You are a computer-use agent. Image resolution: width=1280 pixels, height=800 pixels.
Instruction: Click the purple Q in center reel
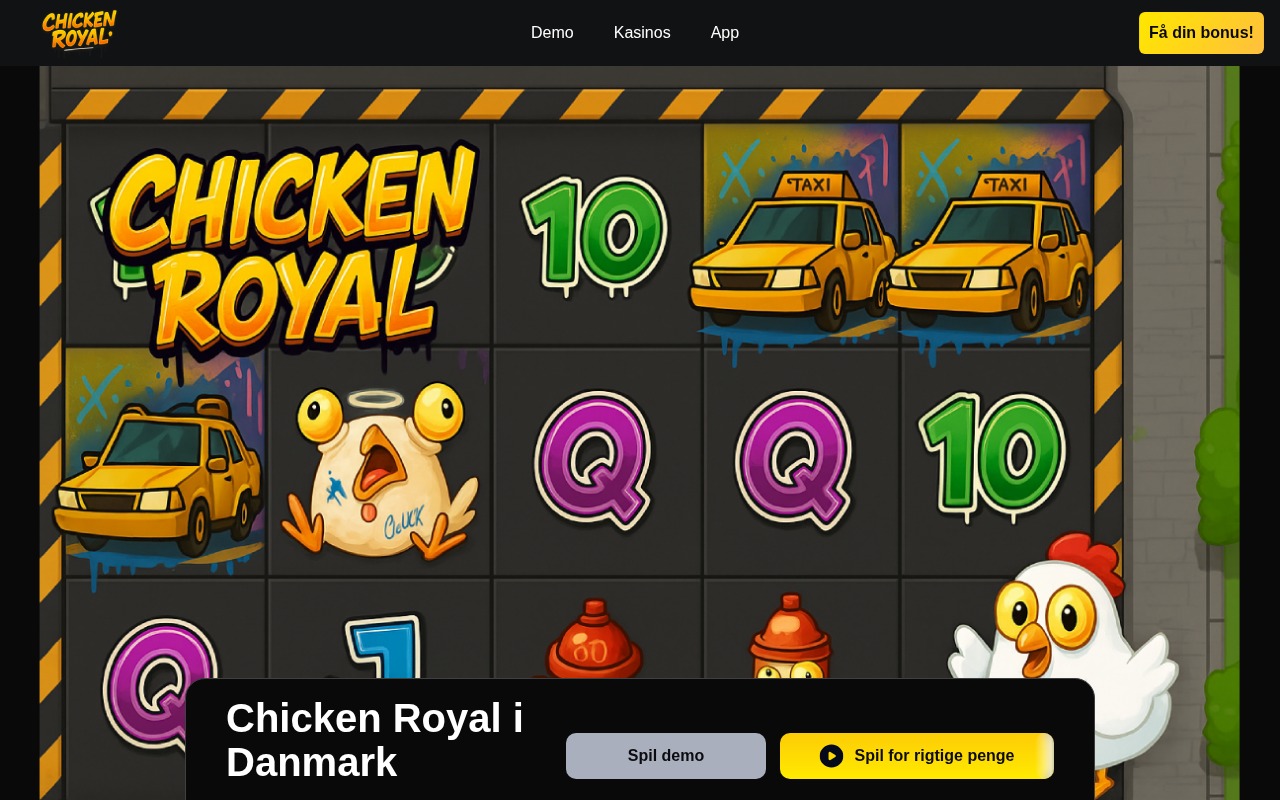click(x=594, y=461)
